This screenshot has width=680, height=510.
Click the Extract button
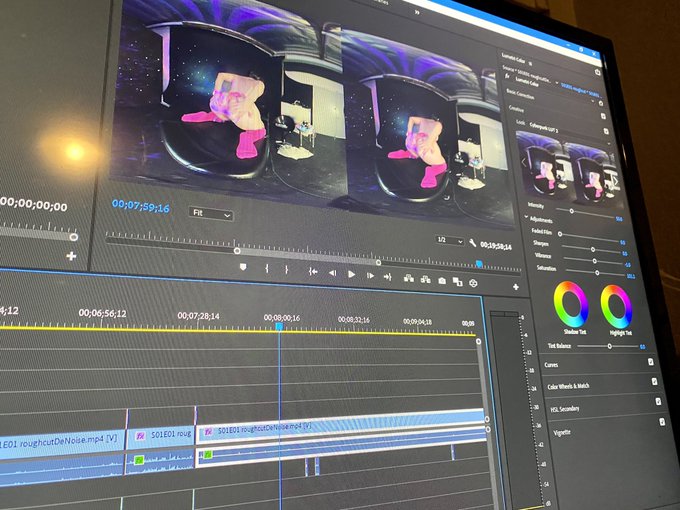(x=425, y=280)
